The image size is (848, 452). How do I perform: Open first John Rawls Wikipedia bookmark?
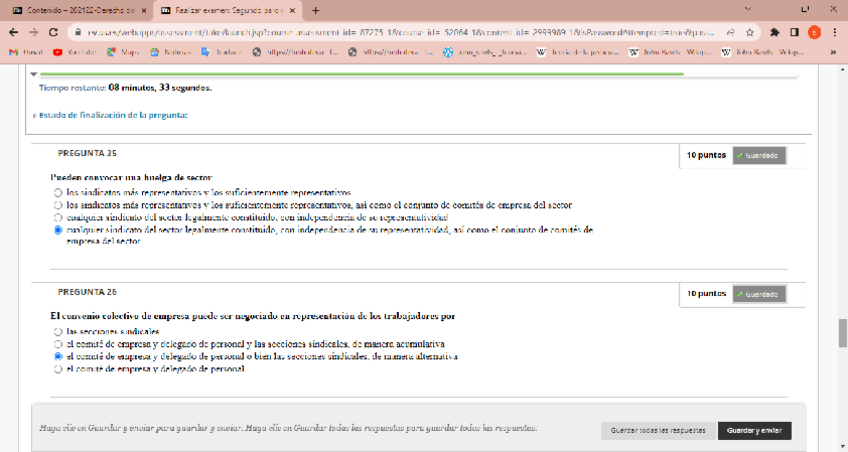tap(670, 52)
